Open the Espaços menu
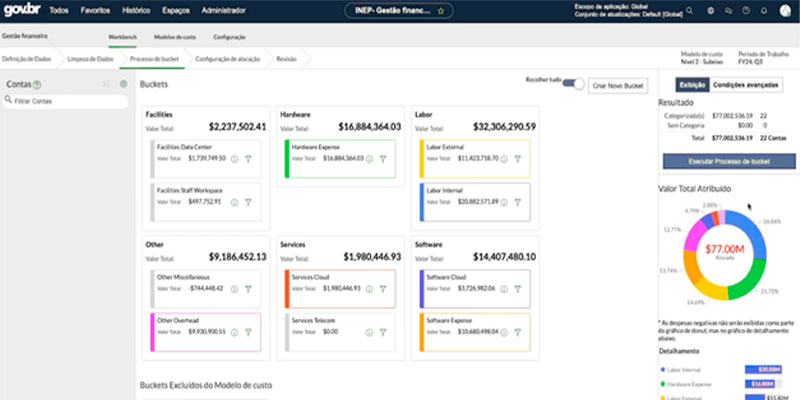Viewport: 800px width, 400px height. click(x=176, y=11)
